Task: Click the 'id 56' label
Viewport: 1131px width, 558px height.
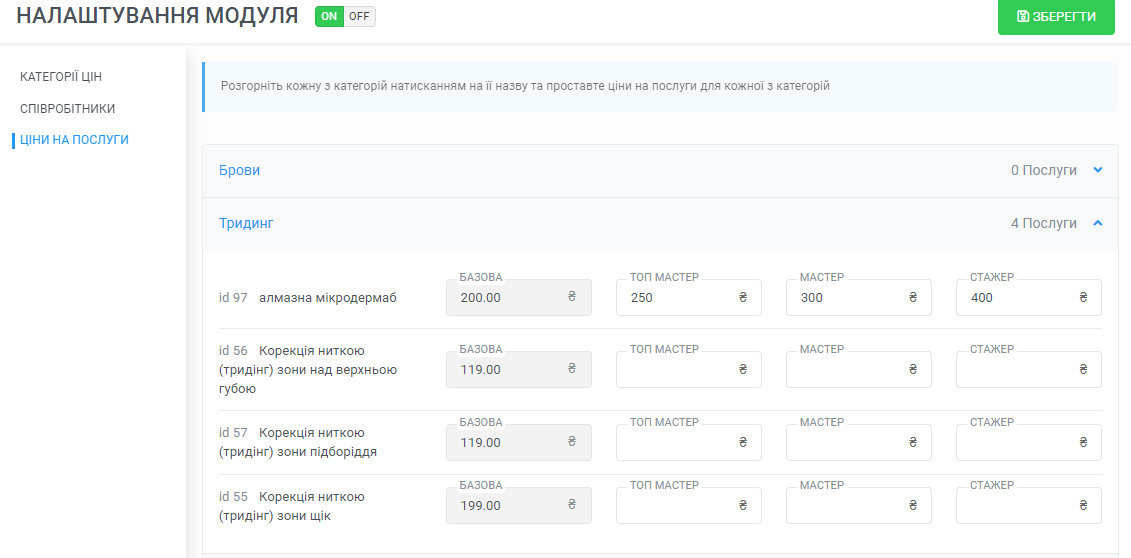Action: click(x=234, y=351)
